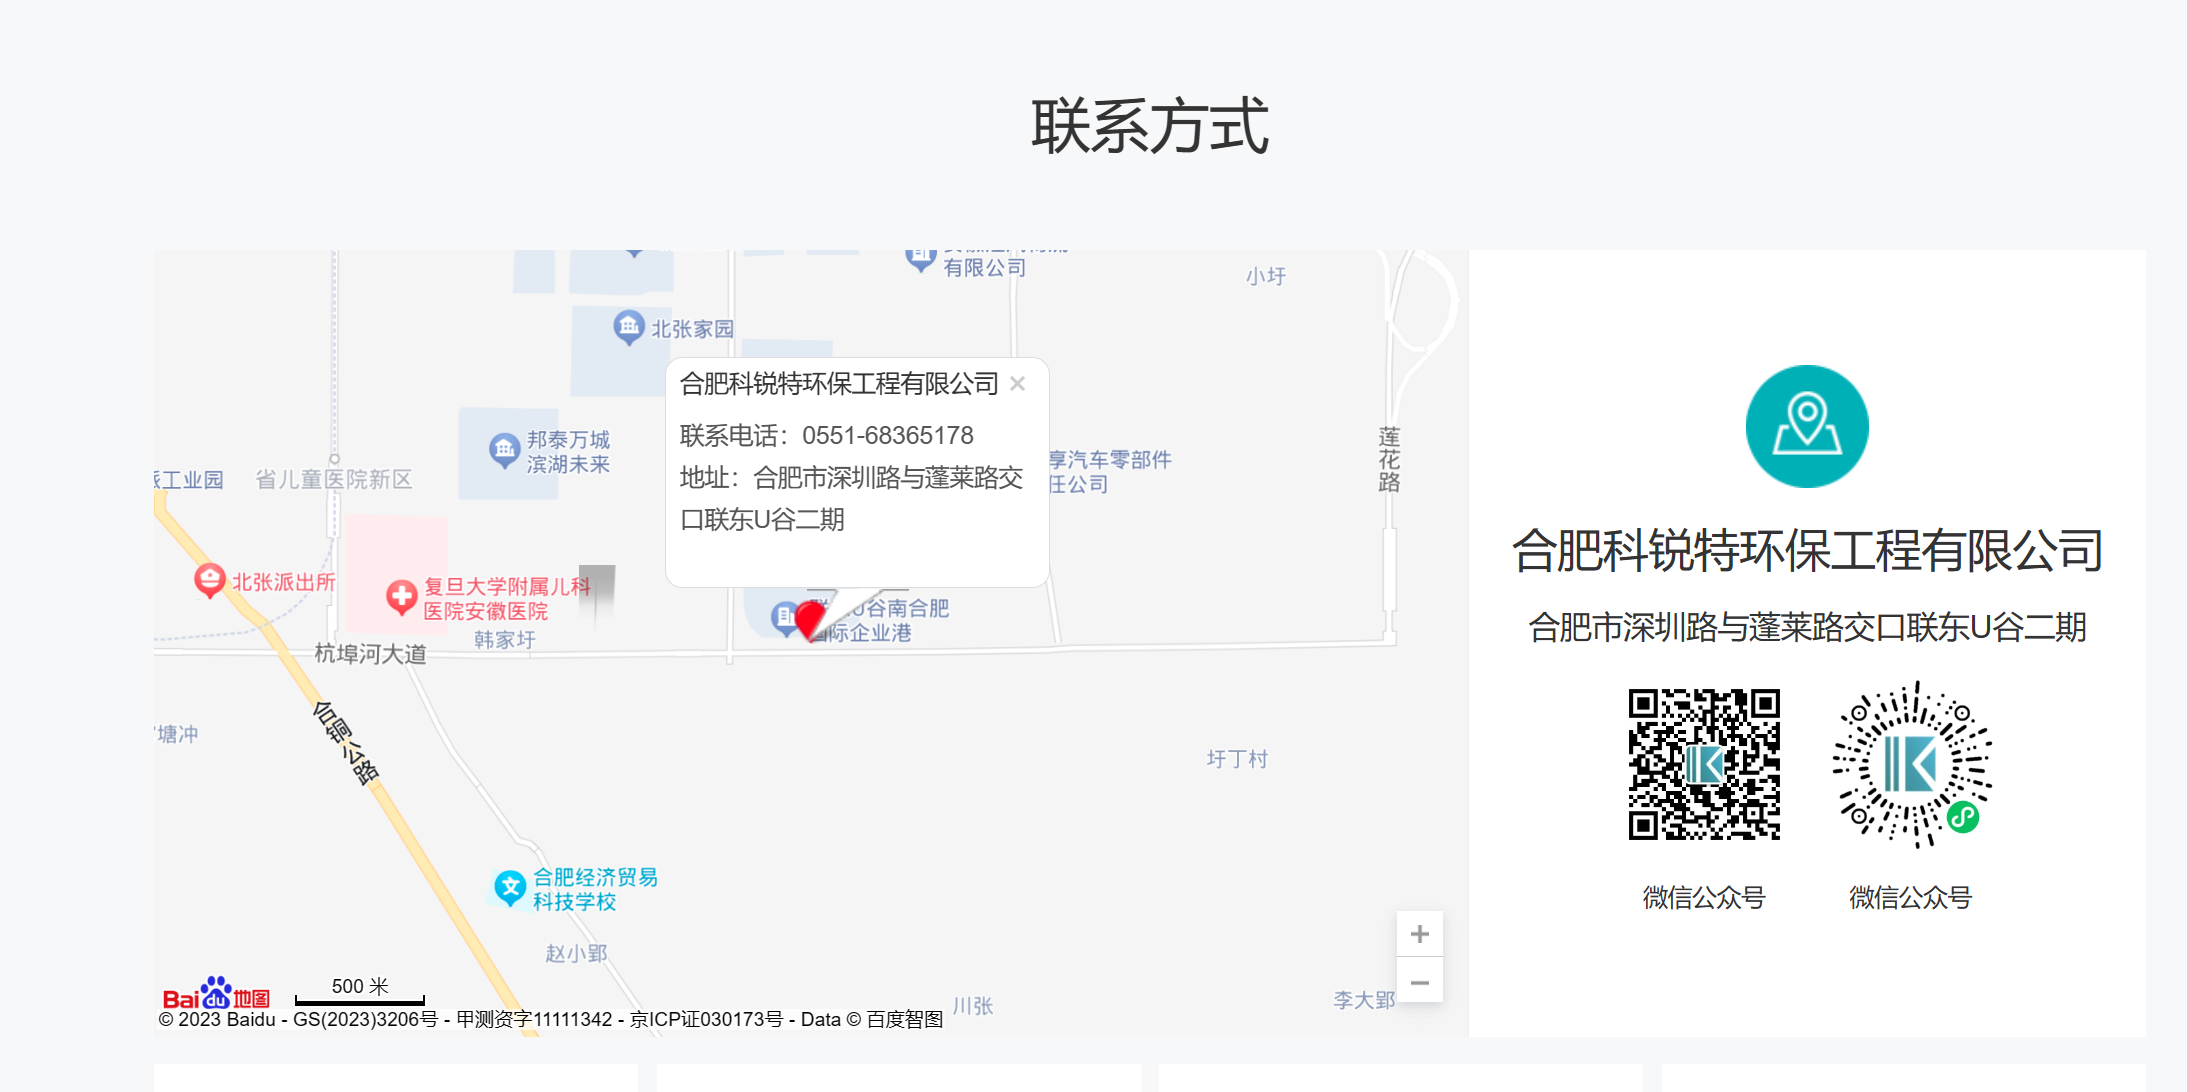
Task: Zoom out the map with minus button
Action: (x=1419, y=982)
